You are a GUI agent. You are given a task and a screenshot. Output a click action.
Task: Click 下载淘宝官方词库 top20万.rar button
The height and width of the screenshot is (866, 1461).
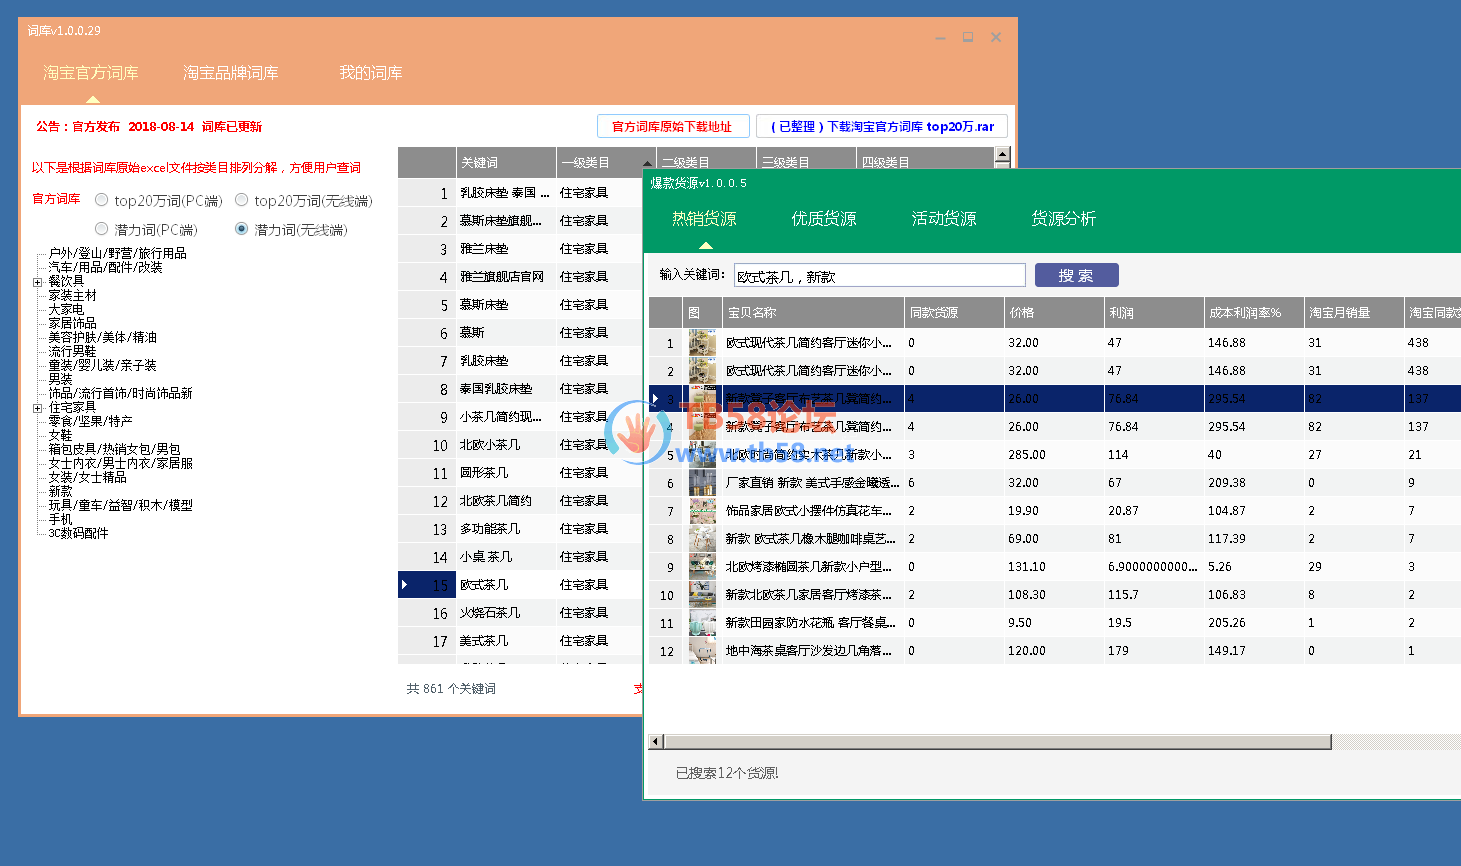coord(882,127)
